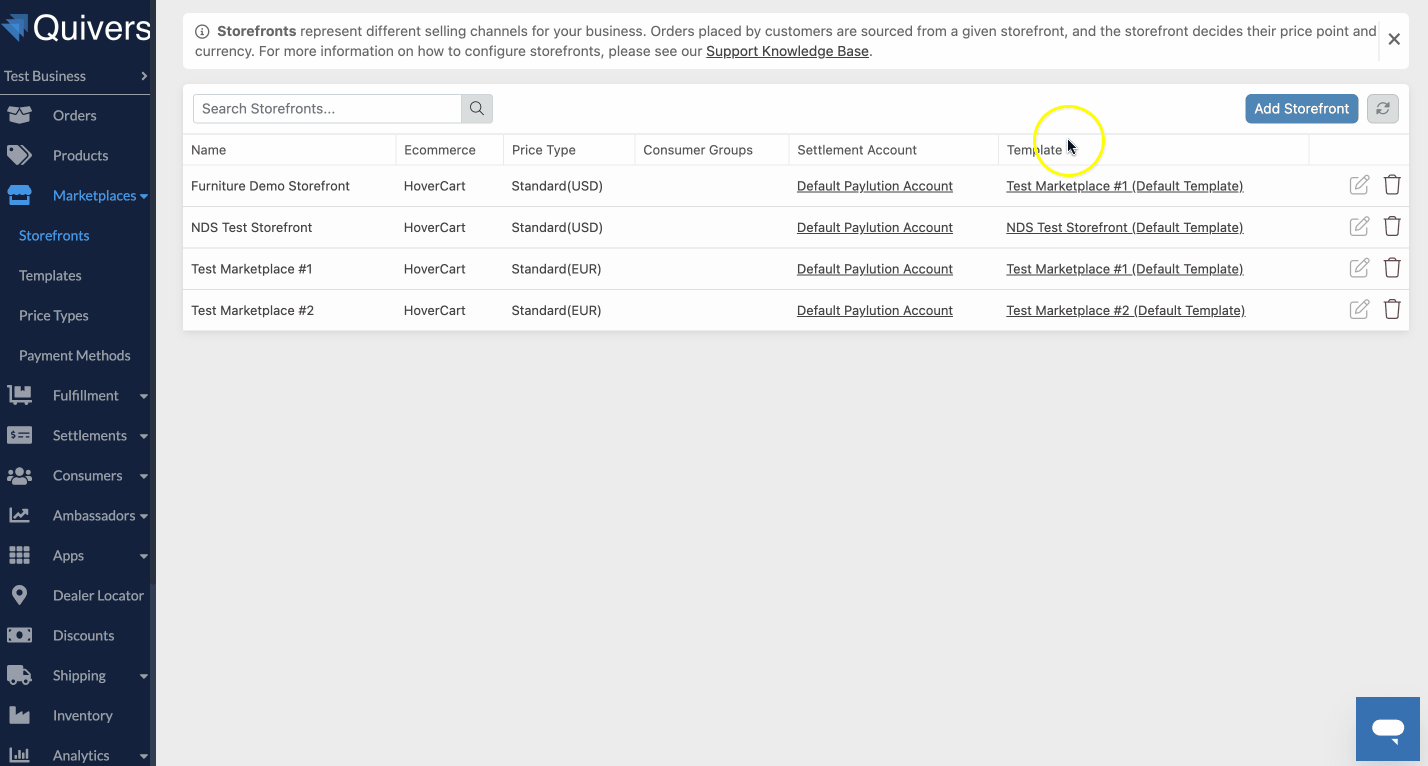Dismiss the Storefronts info banner

(1394, 40)
